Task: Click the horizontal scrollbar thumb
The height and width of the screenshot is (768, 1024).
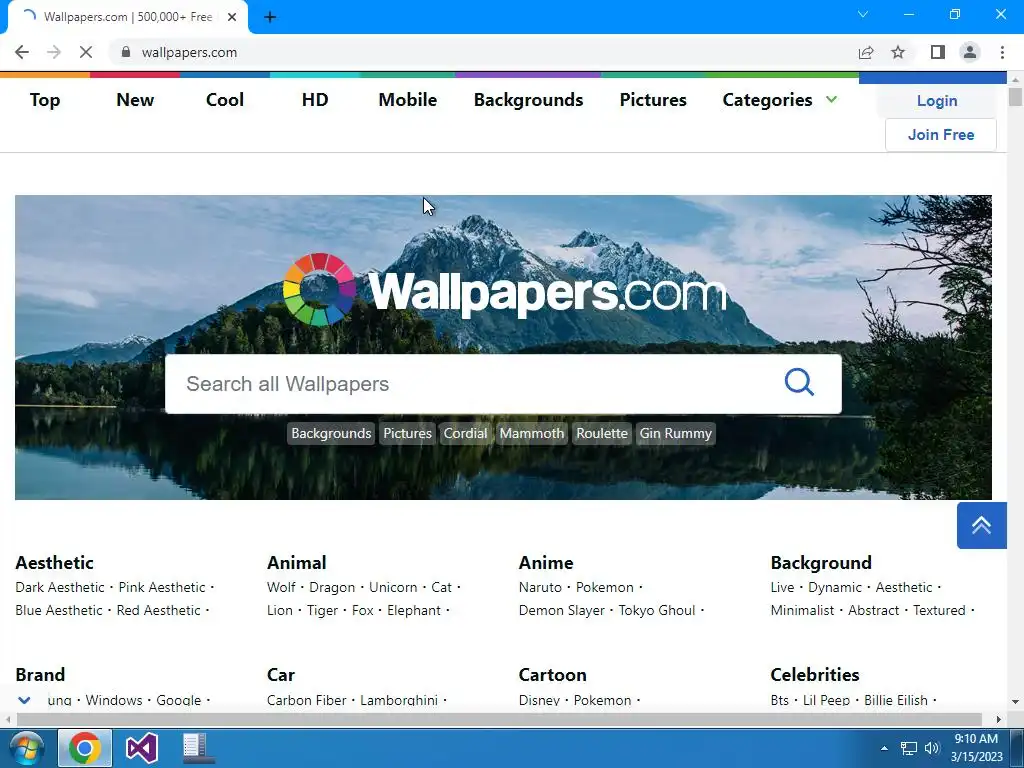Action: coord(500,720)
